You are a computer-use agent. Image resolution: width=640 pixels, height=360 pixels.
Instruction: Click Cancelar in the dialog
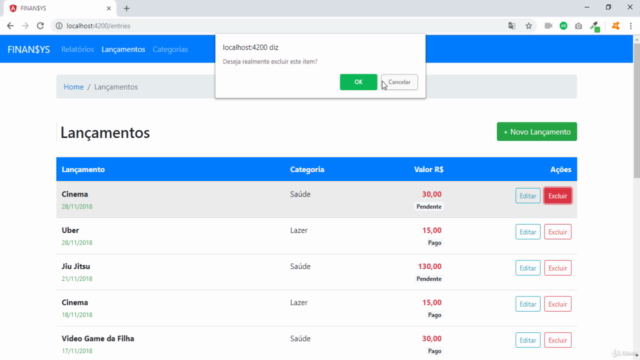click(399, 82)
